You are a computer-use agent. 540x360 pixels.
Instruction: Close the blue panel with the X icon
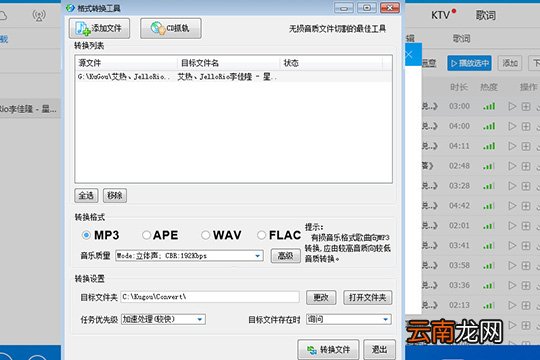pyautogui.click(x=409, y=54)
